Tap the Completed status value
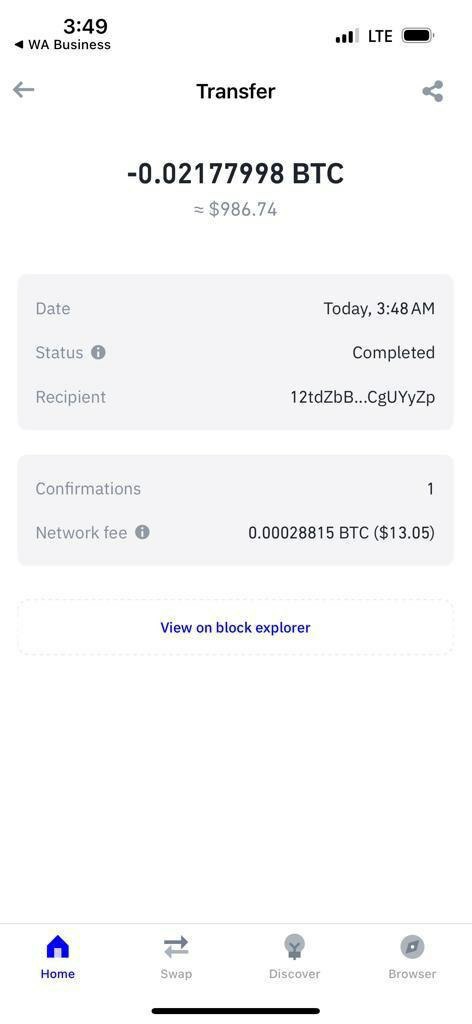 tap(394, 353)
